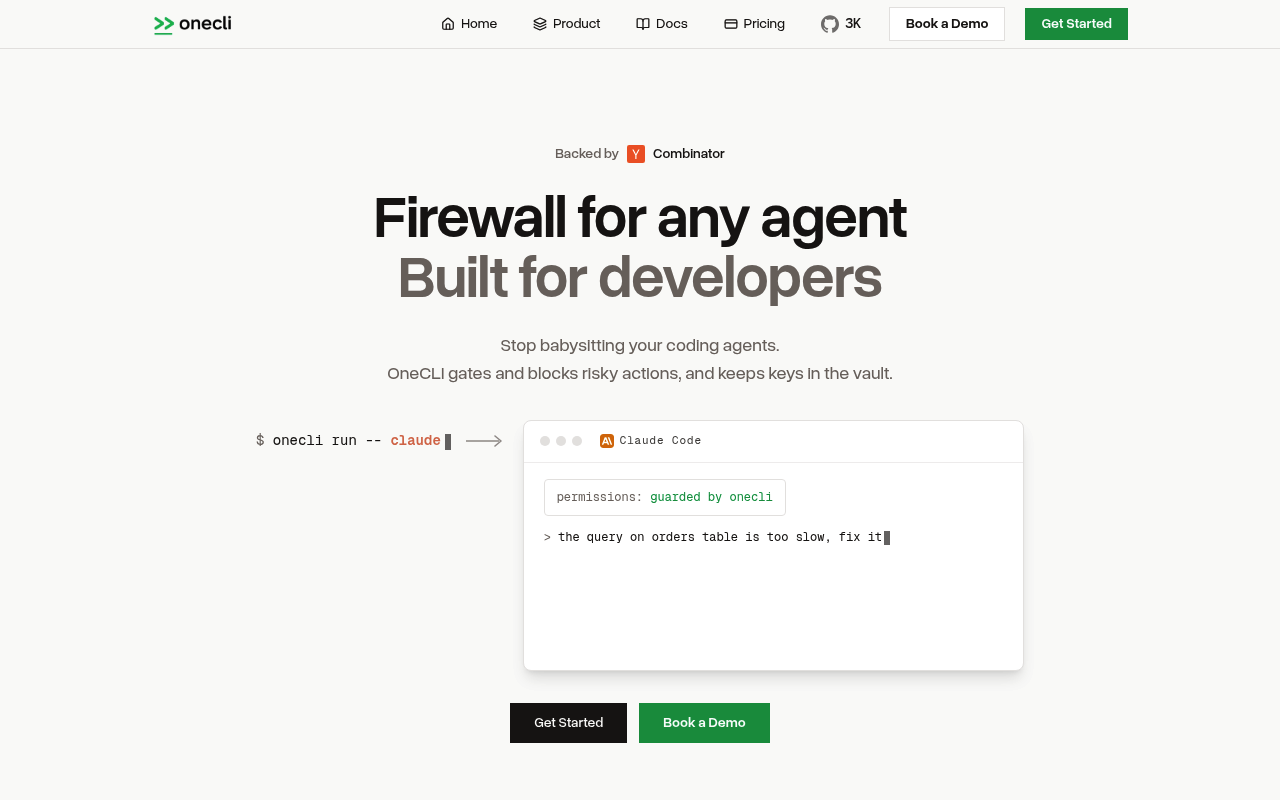1280x800 pixels.
Task: Click the Docs book icon
Action: (643, 24)
